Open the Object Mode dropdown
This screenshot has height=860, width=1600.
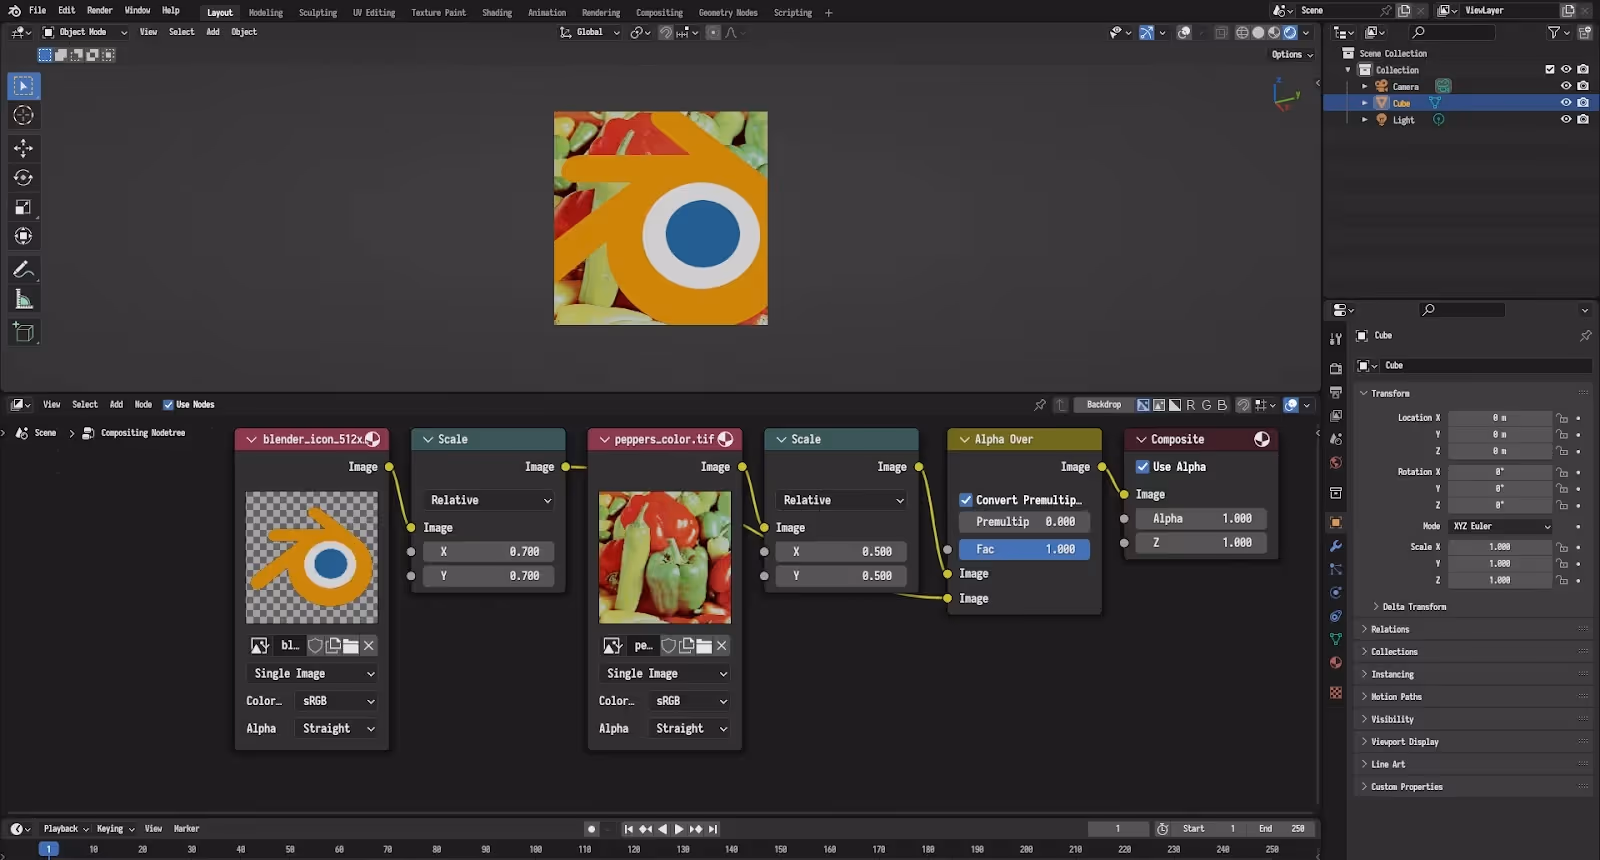tap(85, 32)
